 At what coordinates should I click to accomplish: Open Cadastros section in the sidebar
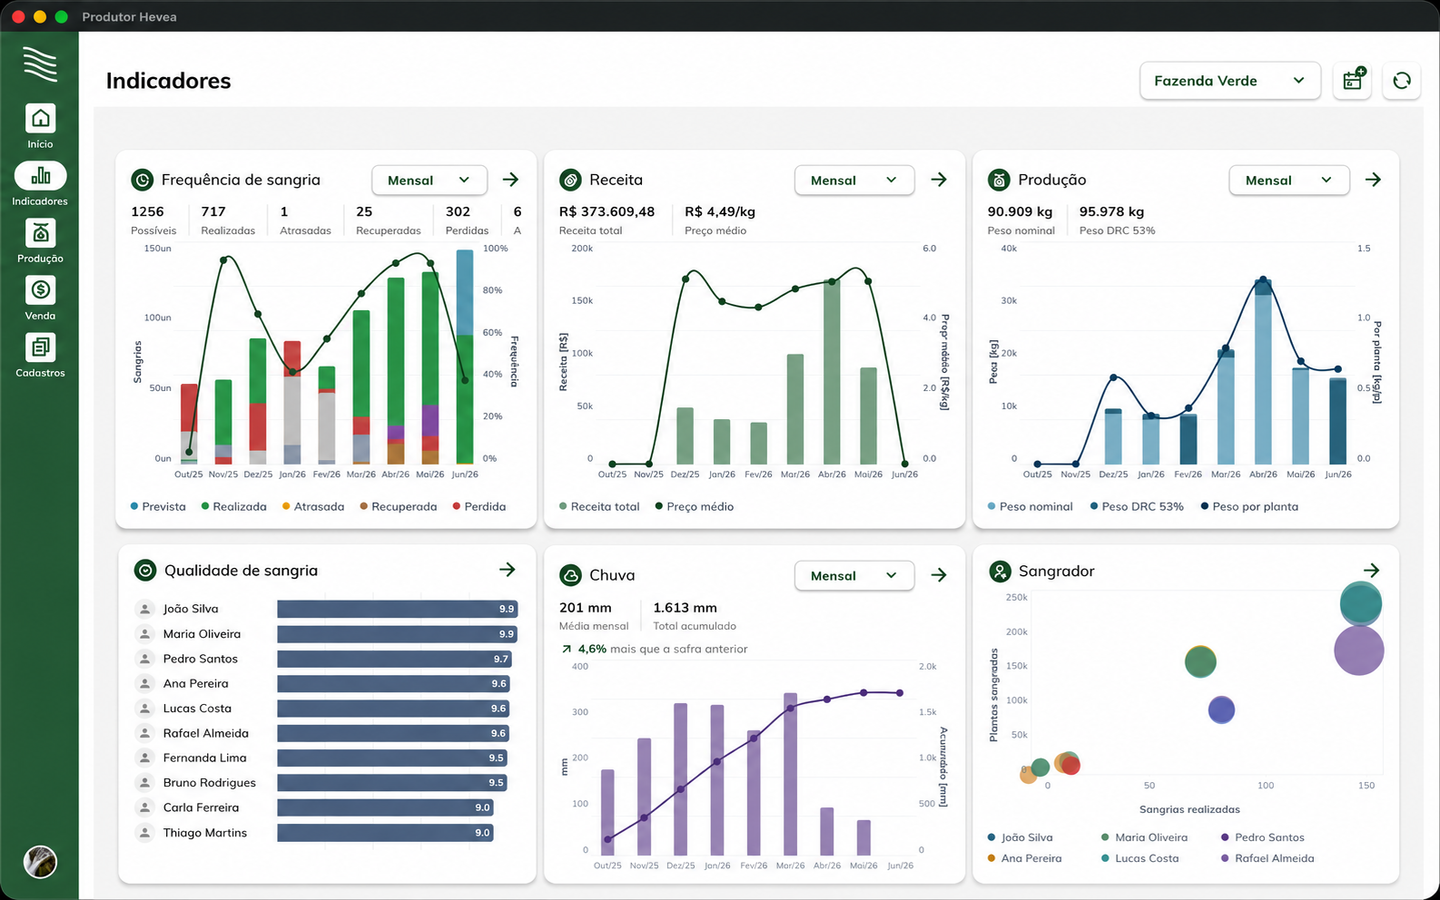point(40,355)
